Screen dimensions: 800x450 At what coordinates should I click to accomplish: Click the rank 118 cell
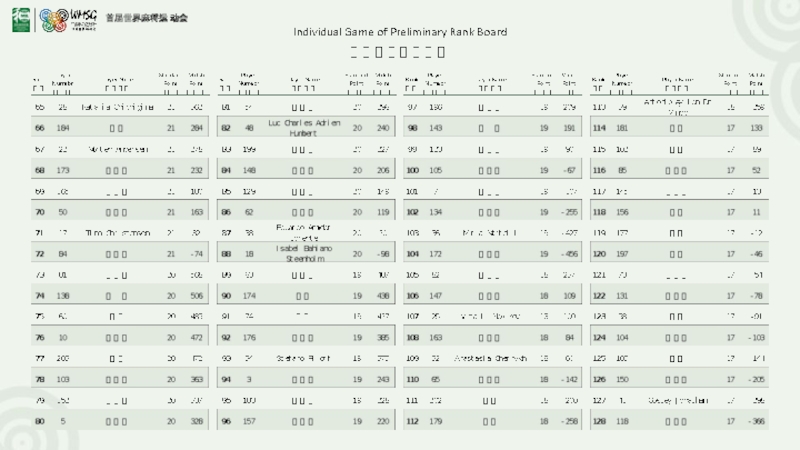(x=599, y=212)
